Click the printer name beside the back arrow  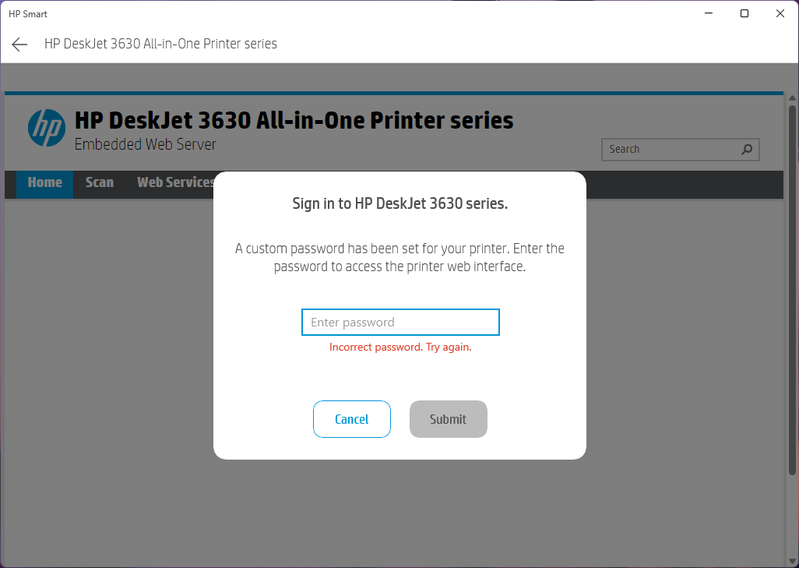160,44
